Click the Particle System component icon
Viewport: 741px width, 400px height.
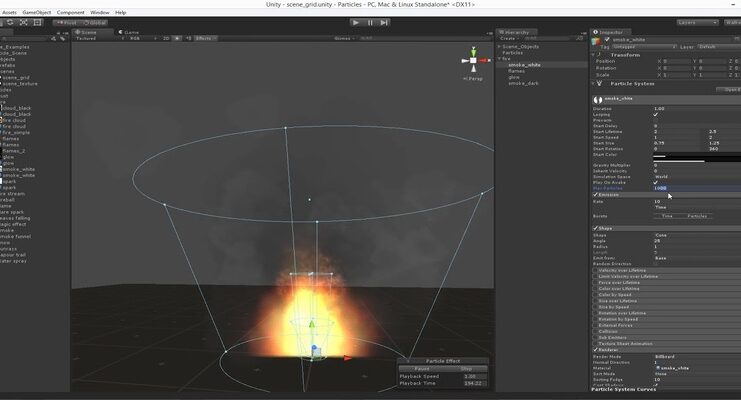(600, 84)
